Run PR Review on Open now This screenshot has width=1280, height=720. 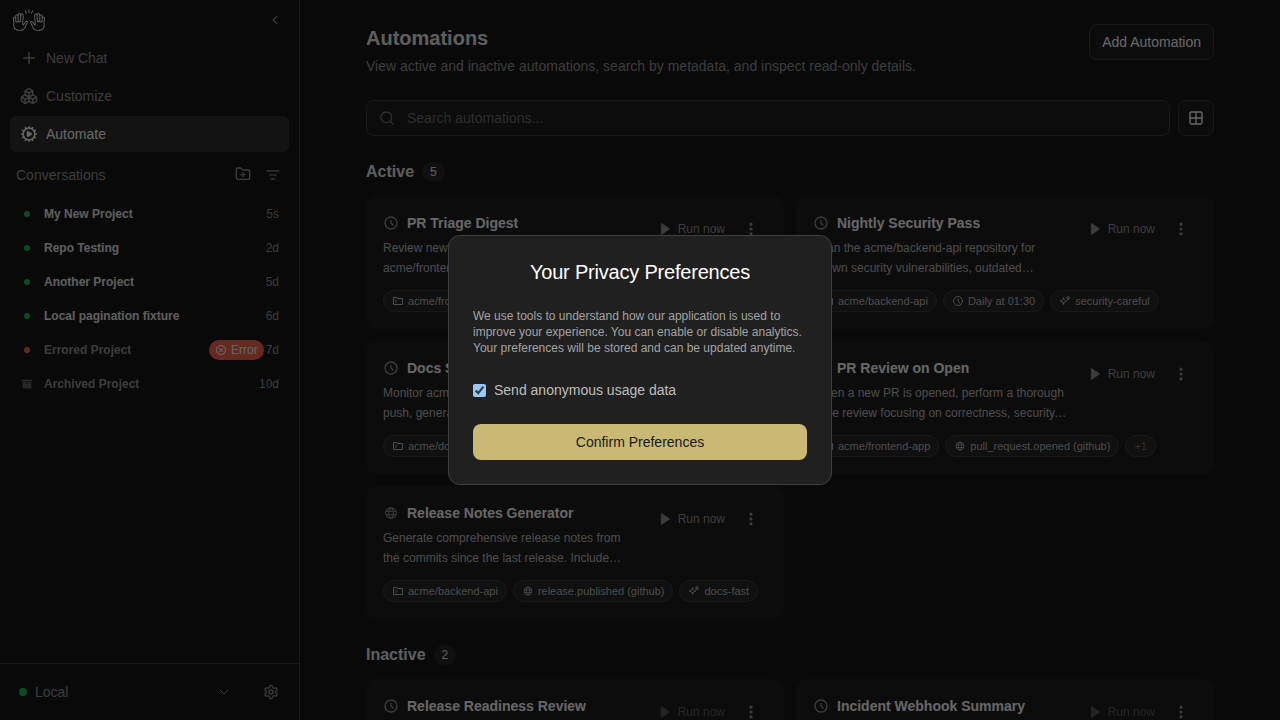click(x=1122, y=374)
